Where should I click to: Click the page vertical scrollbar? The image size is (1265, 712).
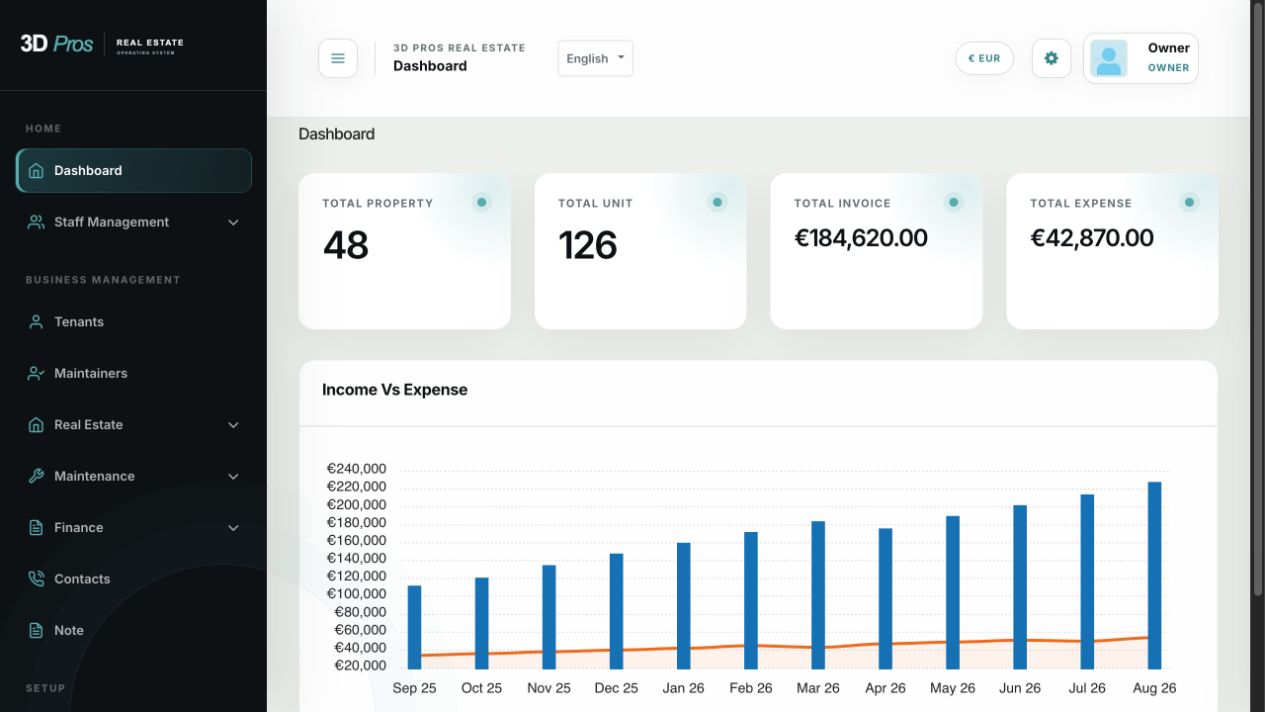1258,300
